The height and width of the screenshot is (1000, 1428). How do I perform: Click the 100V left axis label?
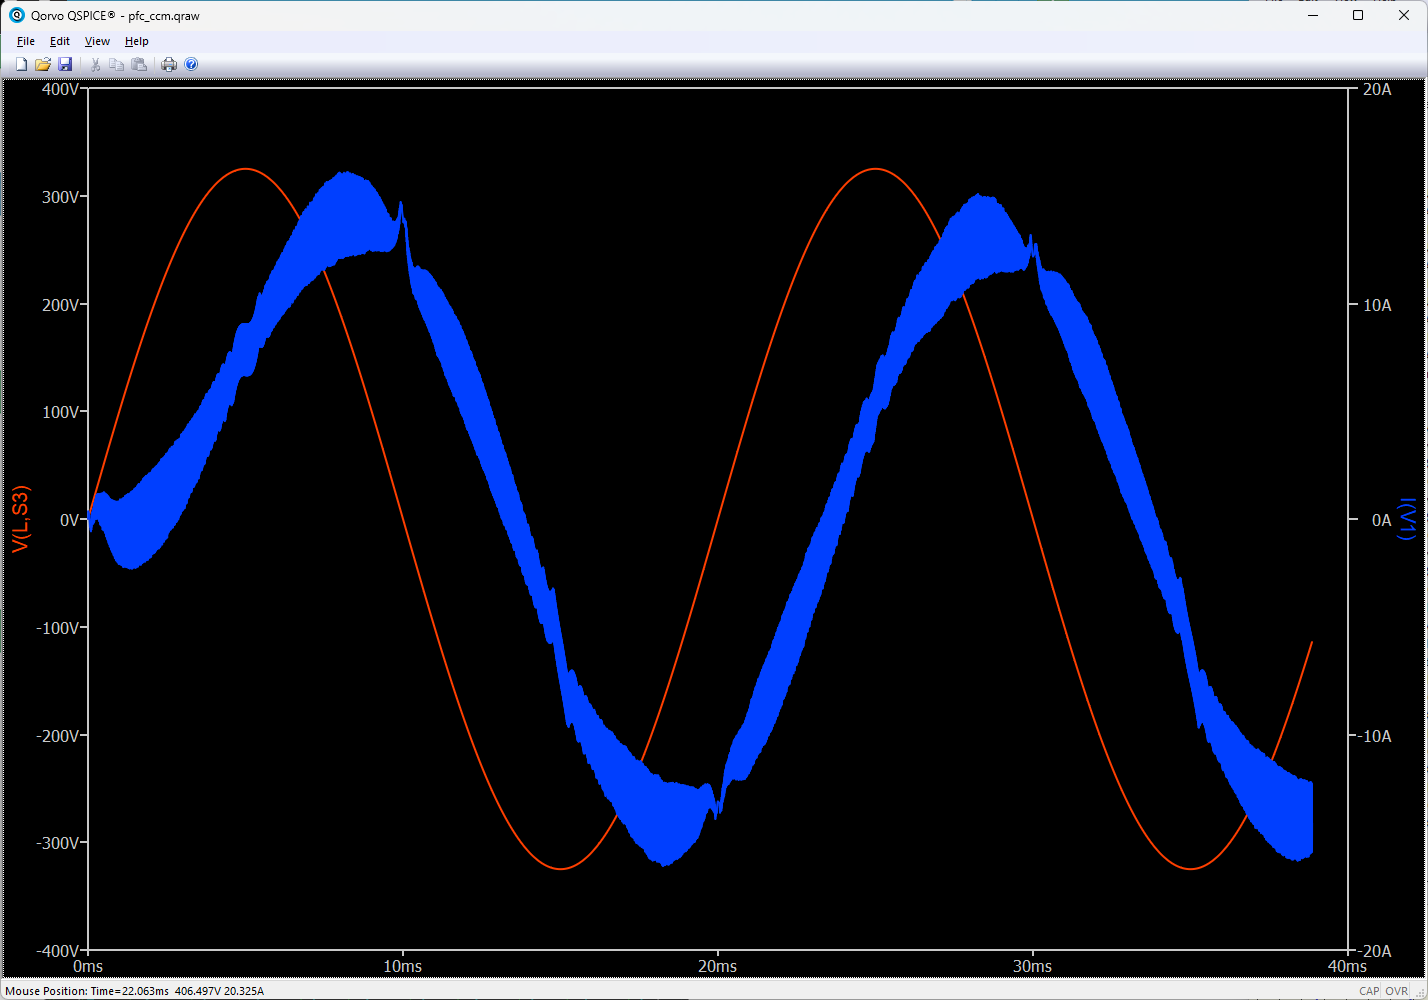[60, 412]
